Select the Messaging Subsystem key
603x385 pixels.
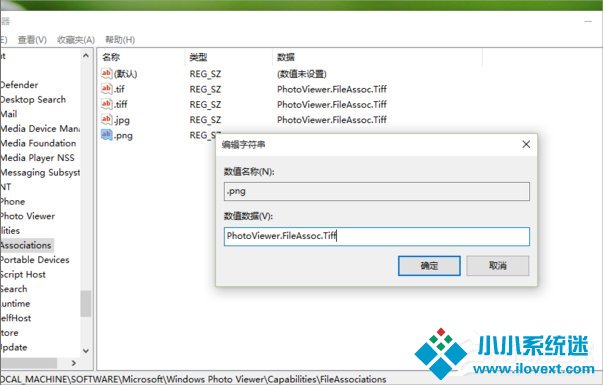(x=40, y=173)
